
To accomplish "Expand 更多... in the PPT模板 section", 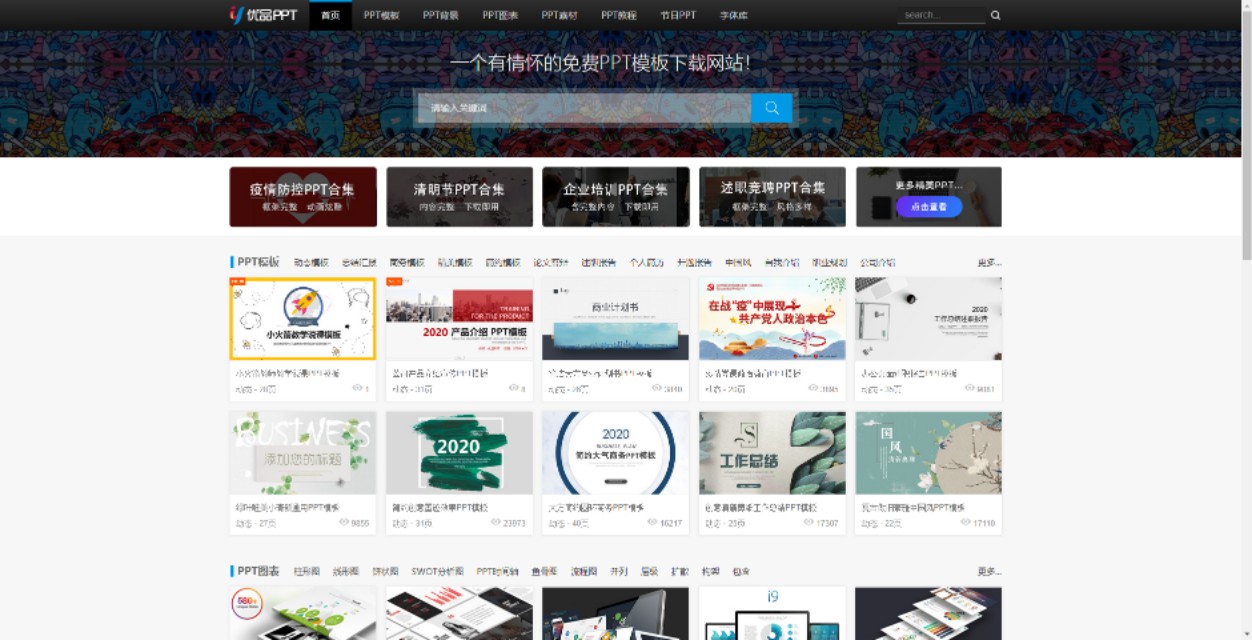I will (x=989, y=262).
